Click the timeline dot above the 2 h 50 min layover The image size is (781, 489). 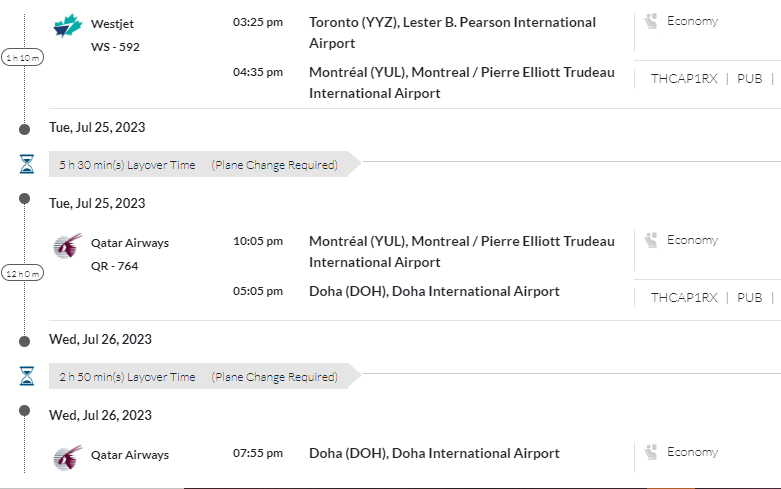tap(24, 340)
